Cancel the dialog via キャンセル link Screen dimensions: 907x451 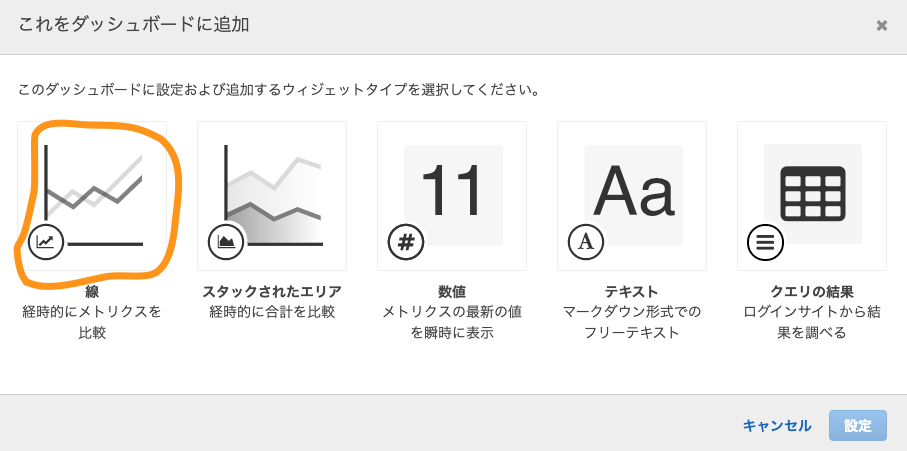point(777,426)
